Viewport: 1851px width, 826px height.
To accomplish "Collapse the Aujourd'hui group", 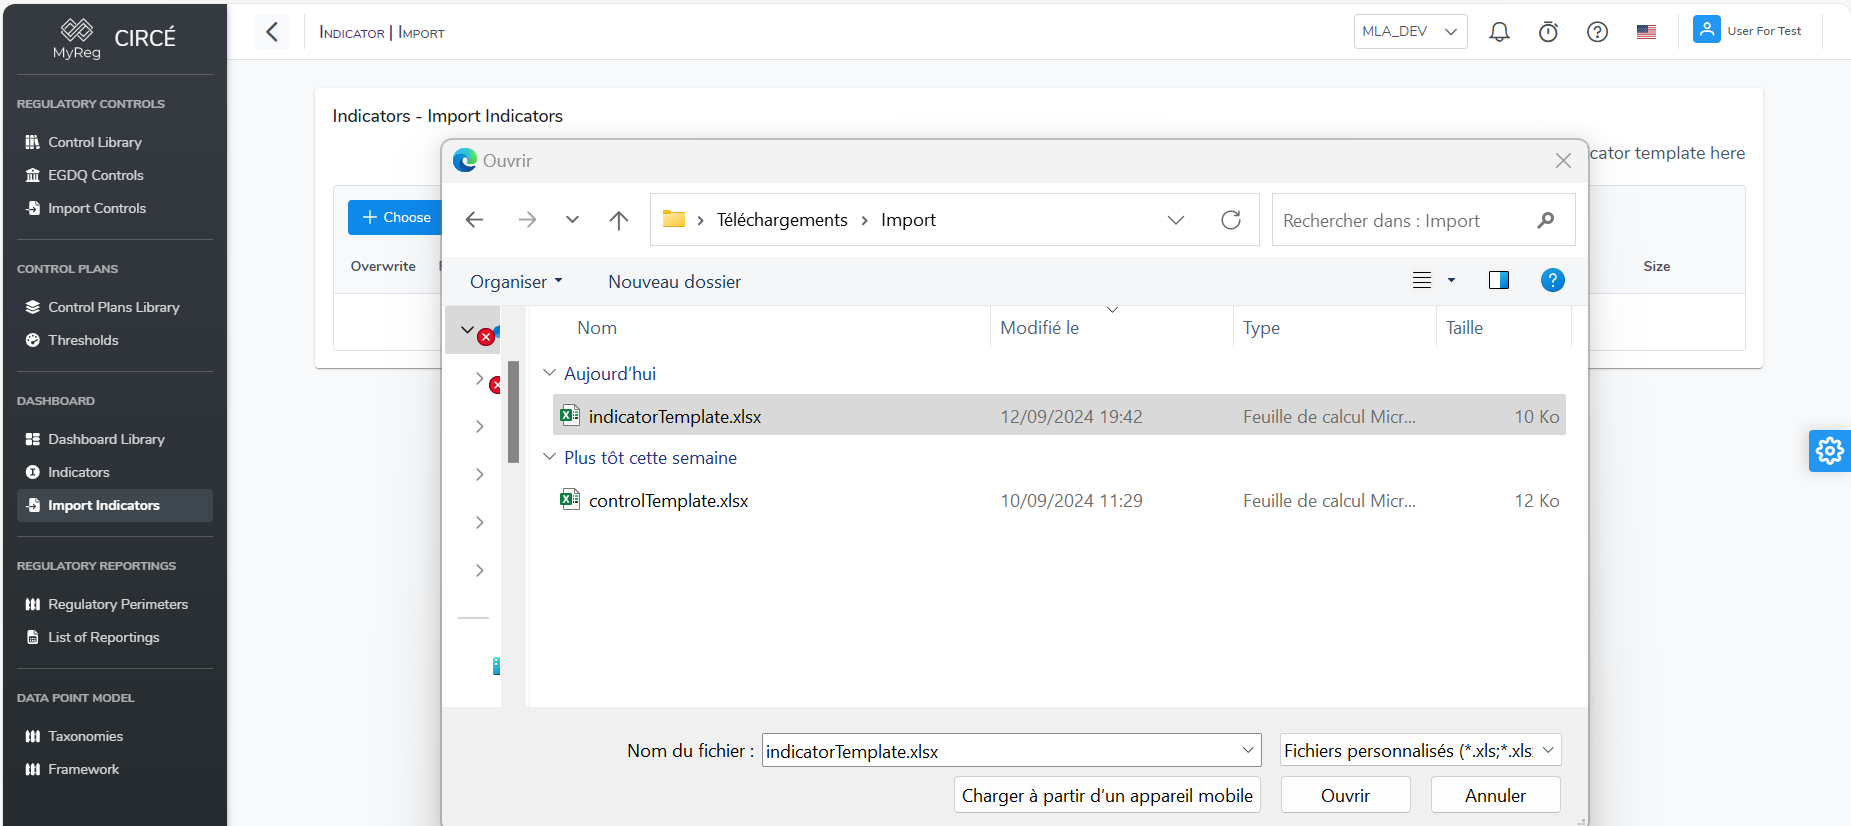I will (549, 373).
